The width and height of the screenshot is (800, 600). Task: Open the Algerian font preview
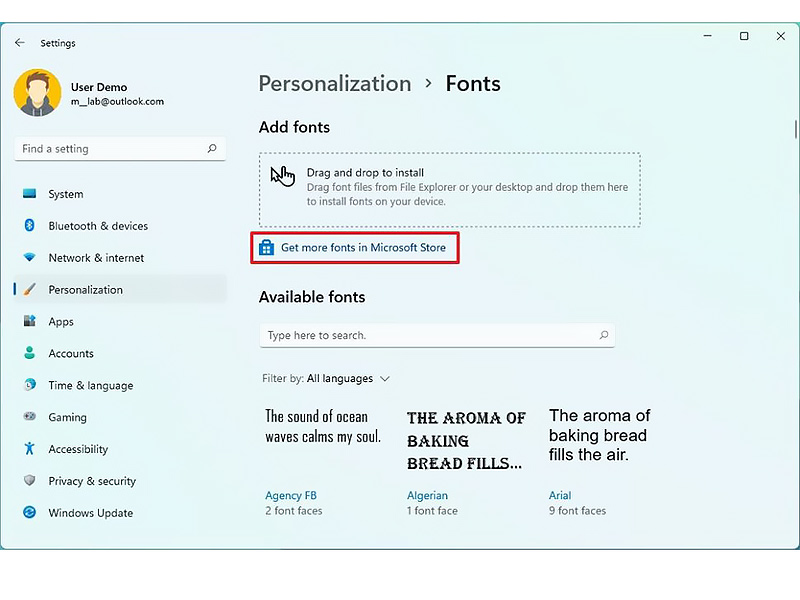[x=466, y=440]
